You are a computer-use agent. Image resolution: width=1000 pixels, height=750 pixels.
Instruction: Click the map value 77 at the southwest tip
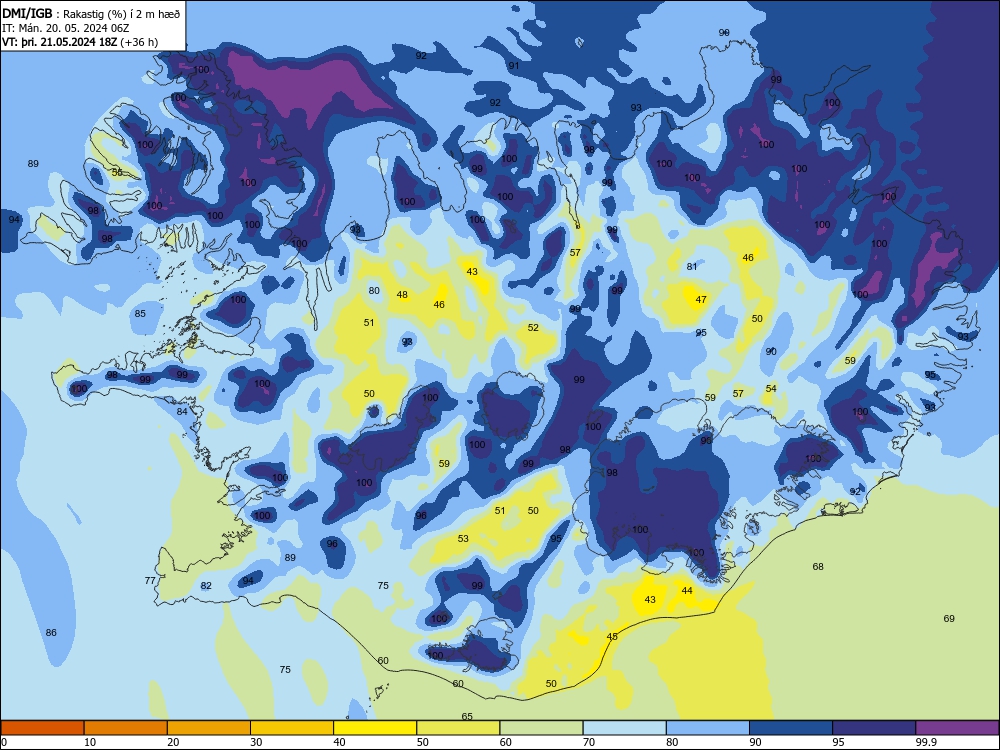150,580
